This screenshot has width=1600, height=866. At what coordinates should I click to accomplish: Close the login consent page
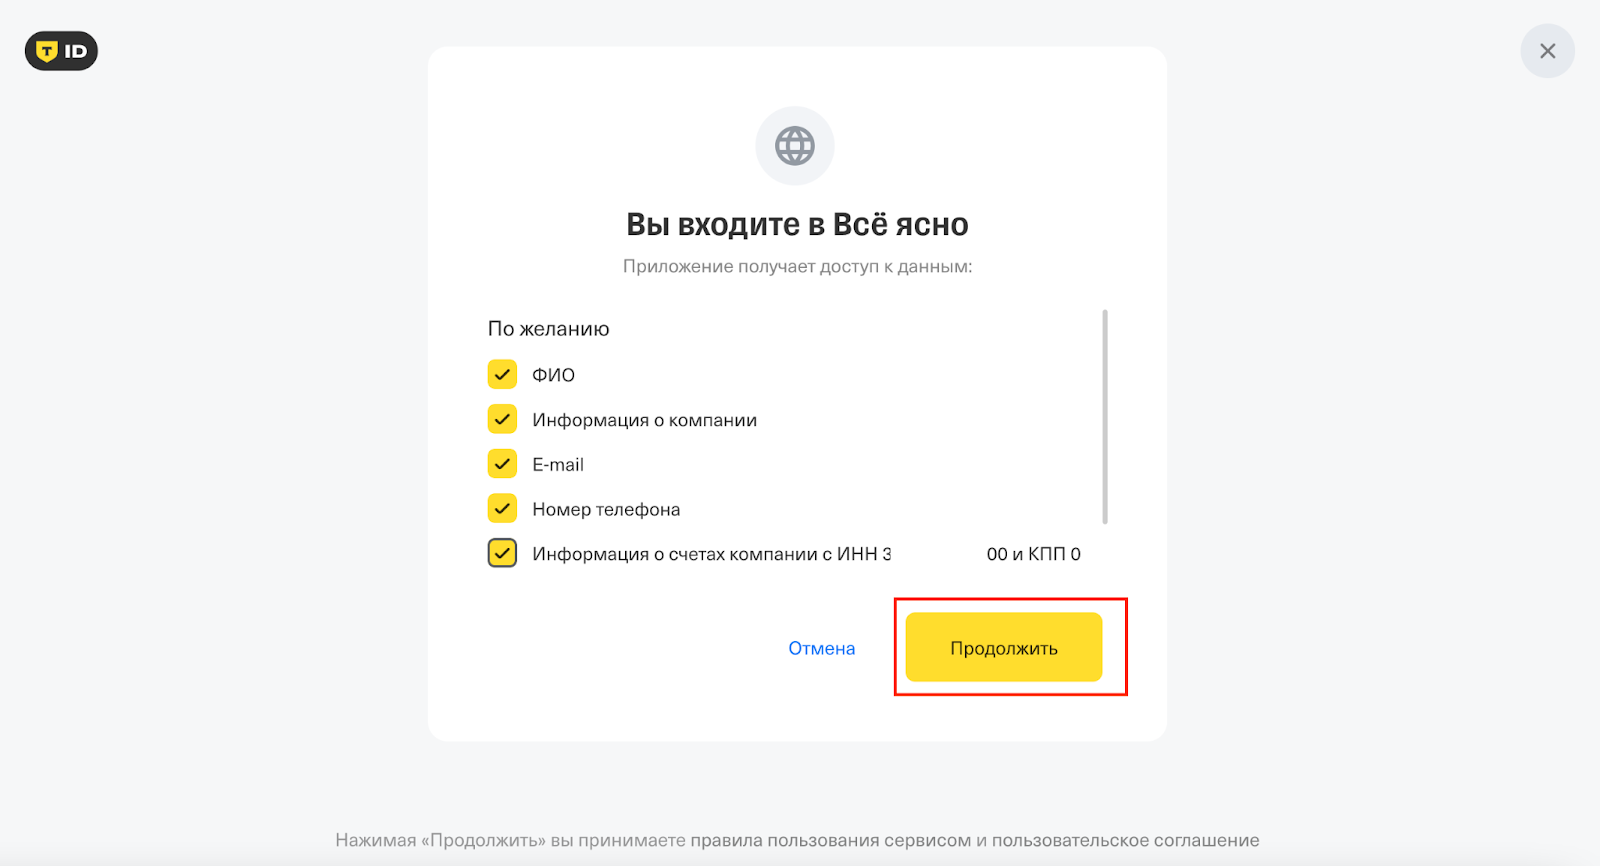click(x=1547, y=51)
